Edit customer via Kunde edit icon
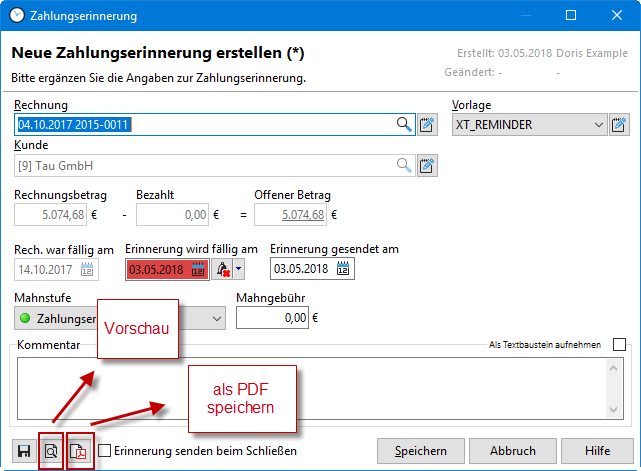 [x=427, y=166]
